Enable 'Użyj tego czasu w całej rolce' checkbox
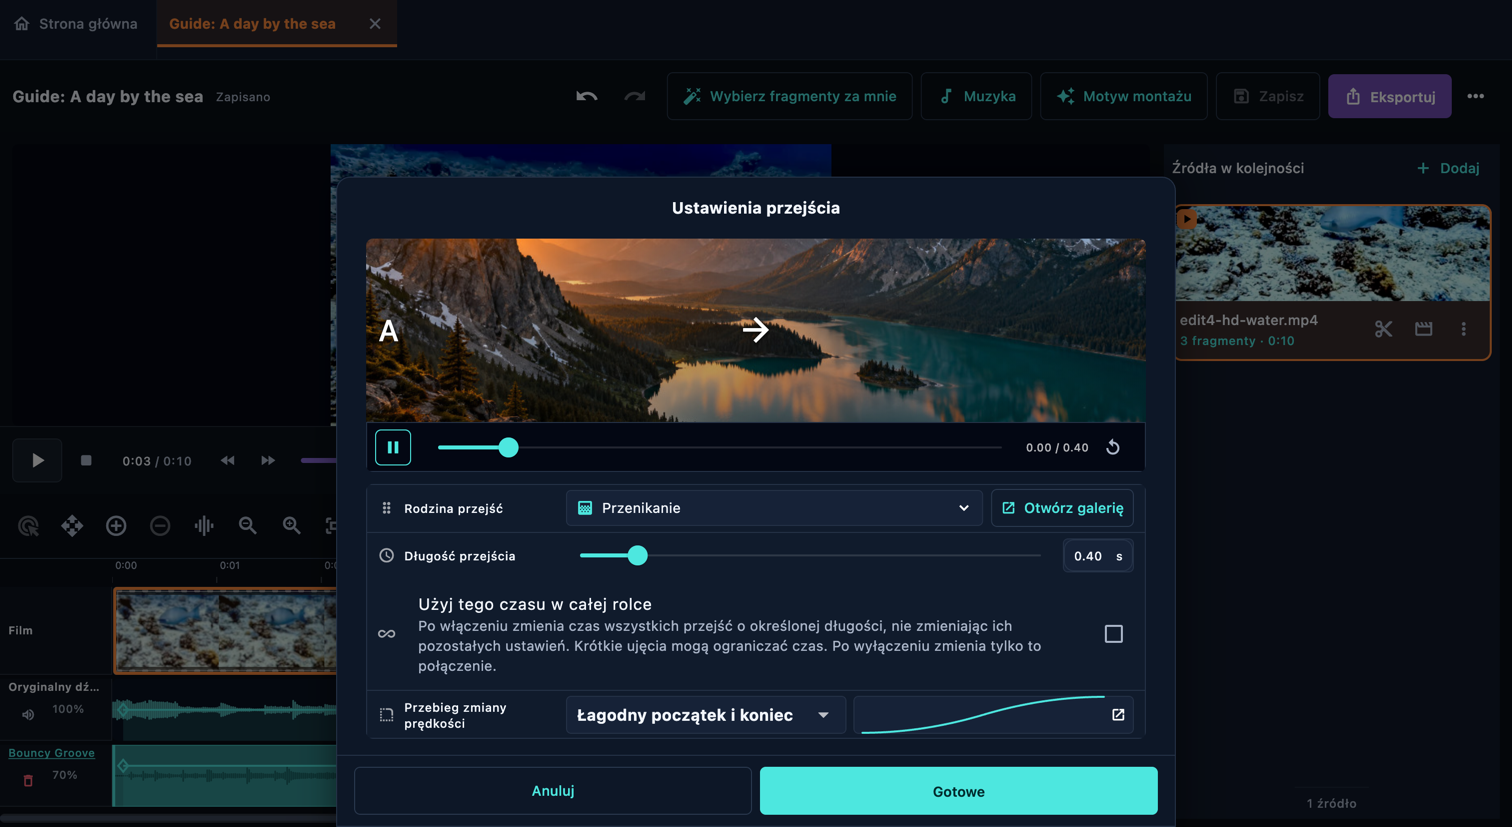This screenshot has width=1512, height=827. coord(1113,634)
